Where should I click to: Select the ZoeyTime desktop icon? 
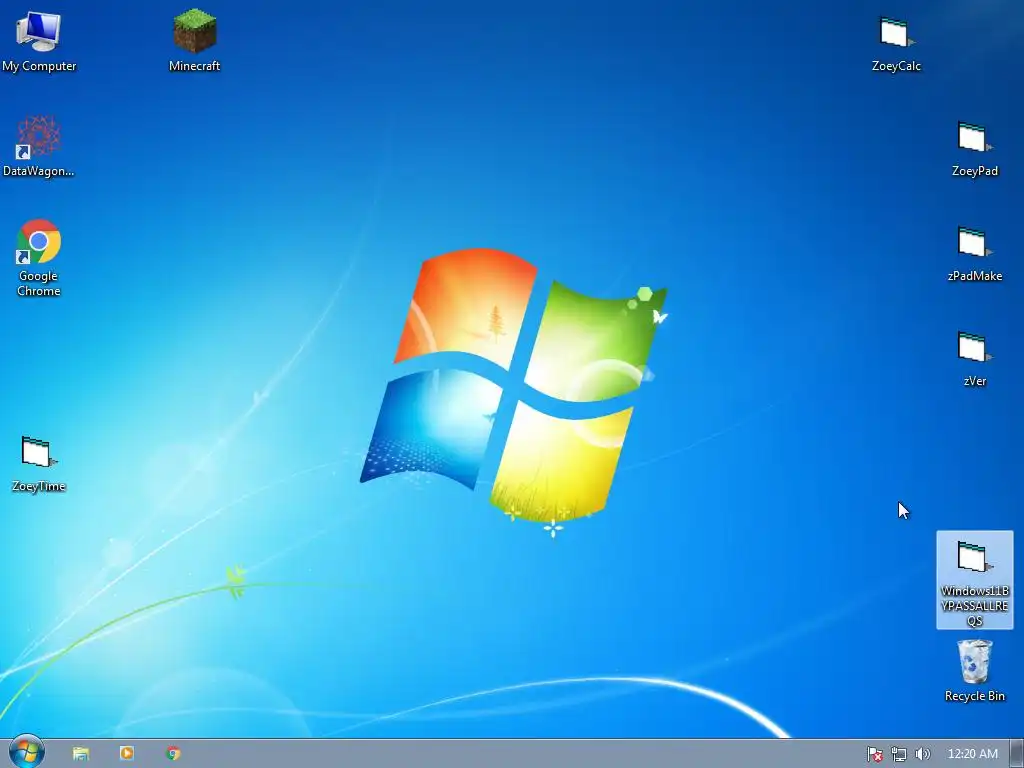pyautogui.click(x=39, y=464)
